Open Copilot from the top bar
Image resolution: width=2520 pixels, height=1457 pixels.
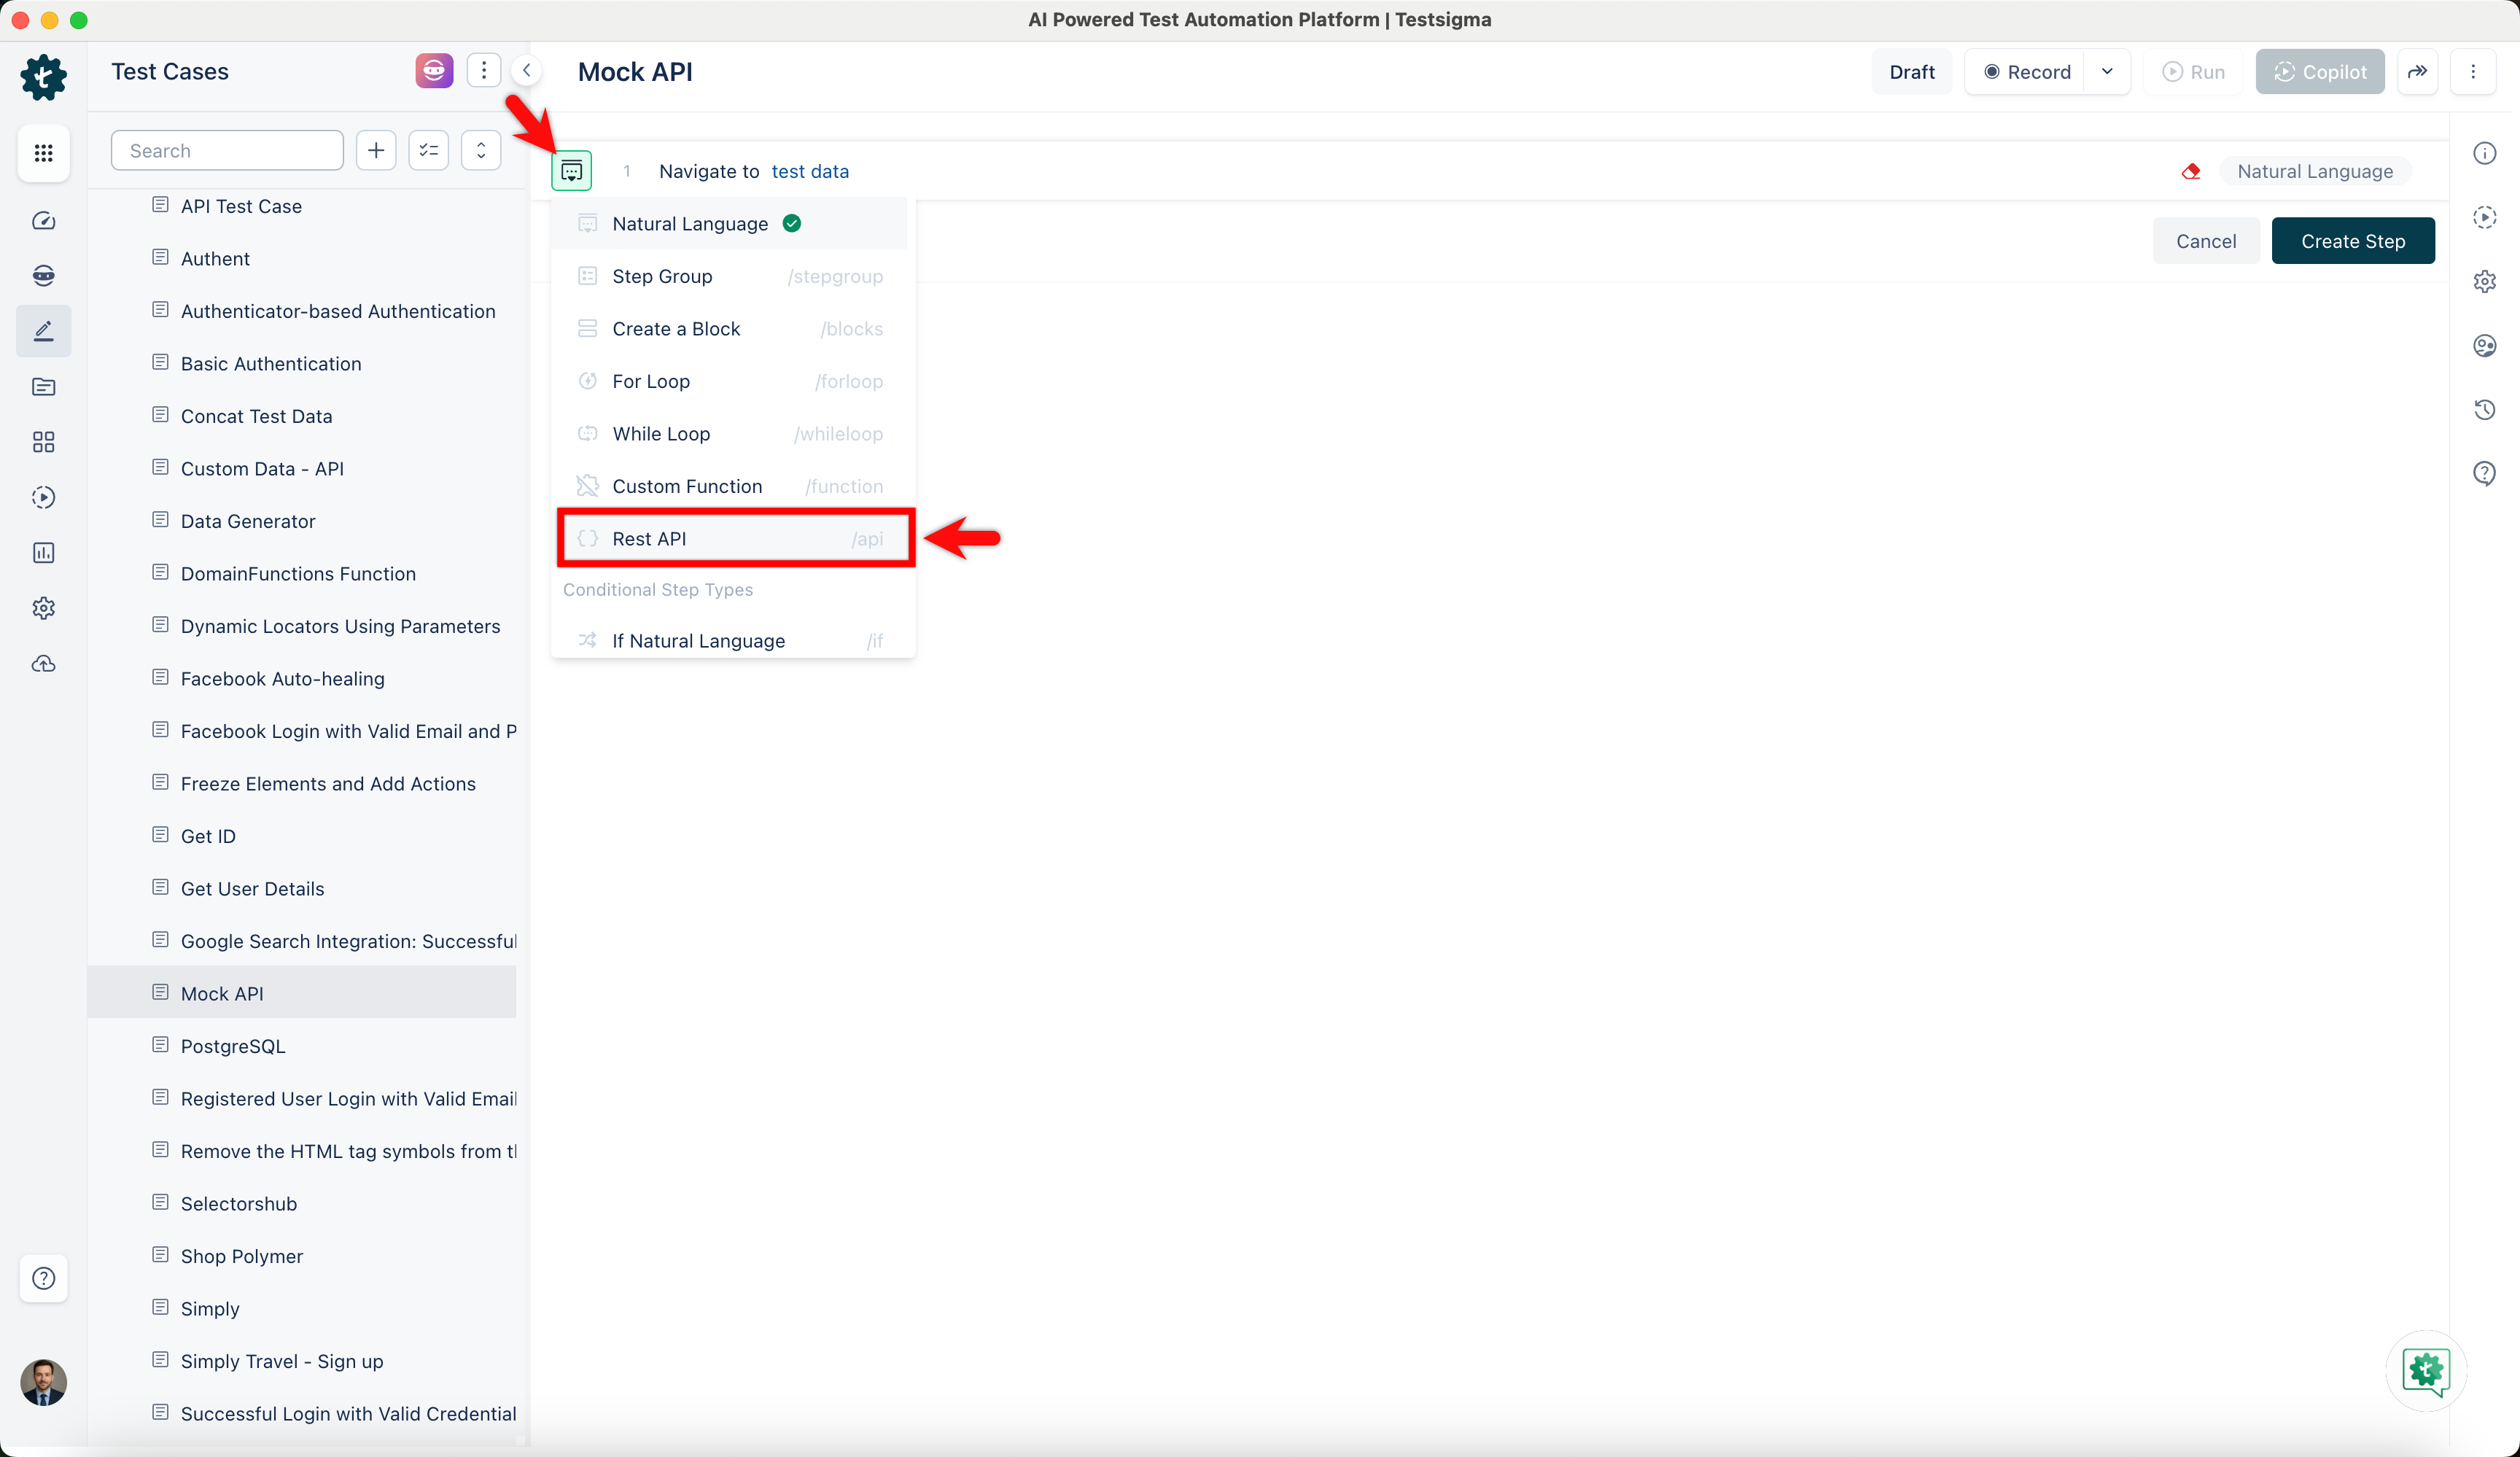click(2320, 72)
